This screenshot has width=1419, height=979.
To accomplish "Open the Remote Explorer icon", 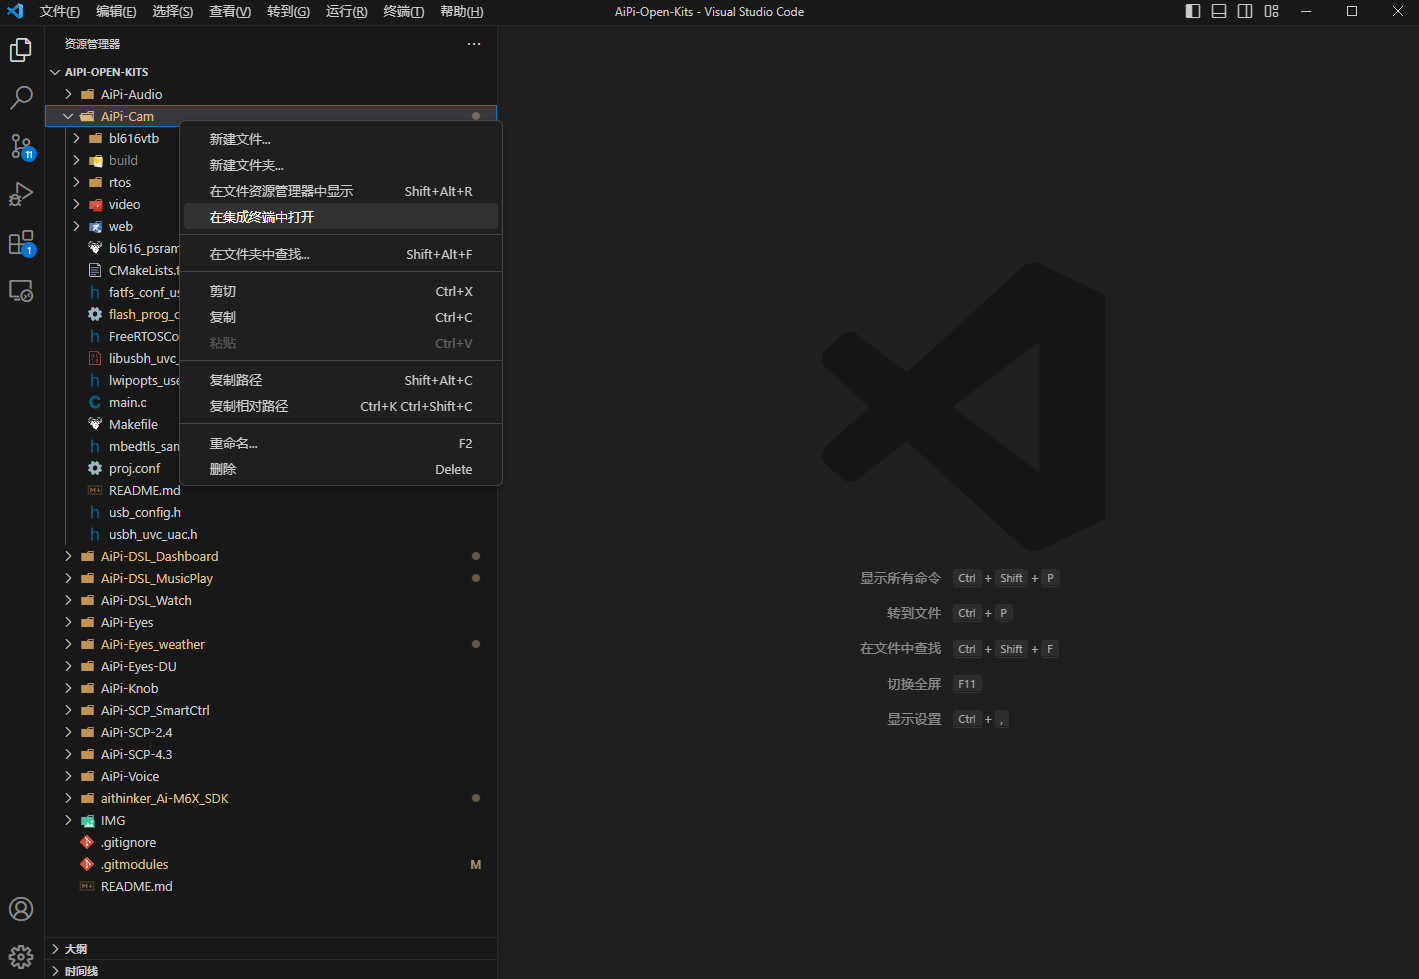I will pos(21,290).
